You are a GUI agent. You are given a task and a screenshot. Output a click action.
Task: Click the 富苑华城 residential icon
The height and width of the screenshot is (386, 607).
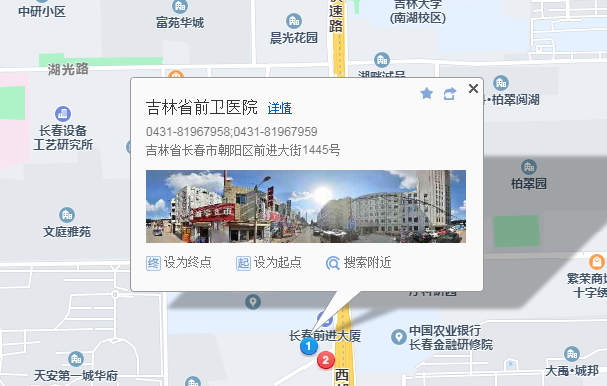[x=180, y=7]
